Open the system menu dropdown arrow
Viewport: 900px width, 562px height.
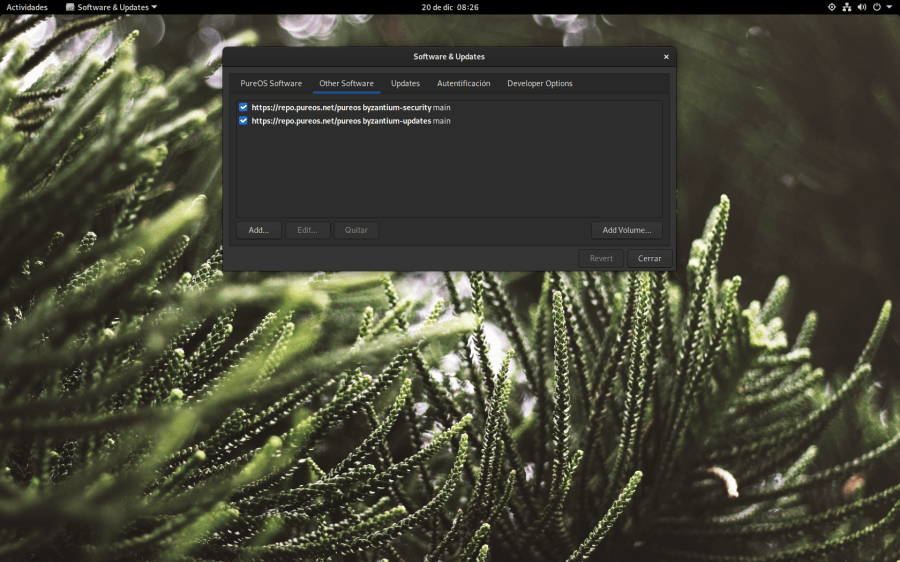point(889,7)
